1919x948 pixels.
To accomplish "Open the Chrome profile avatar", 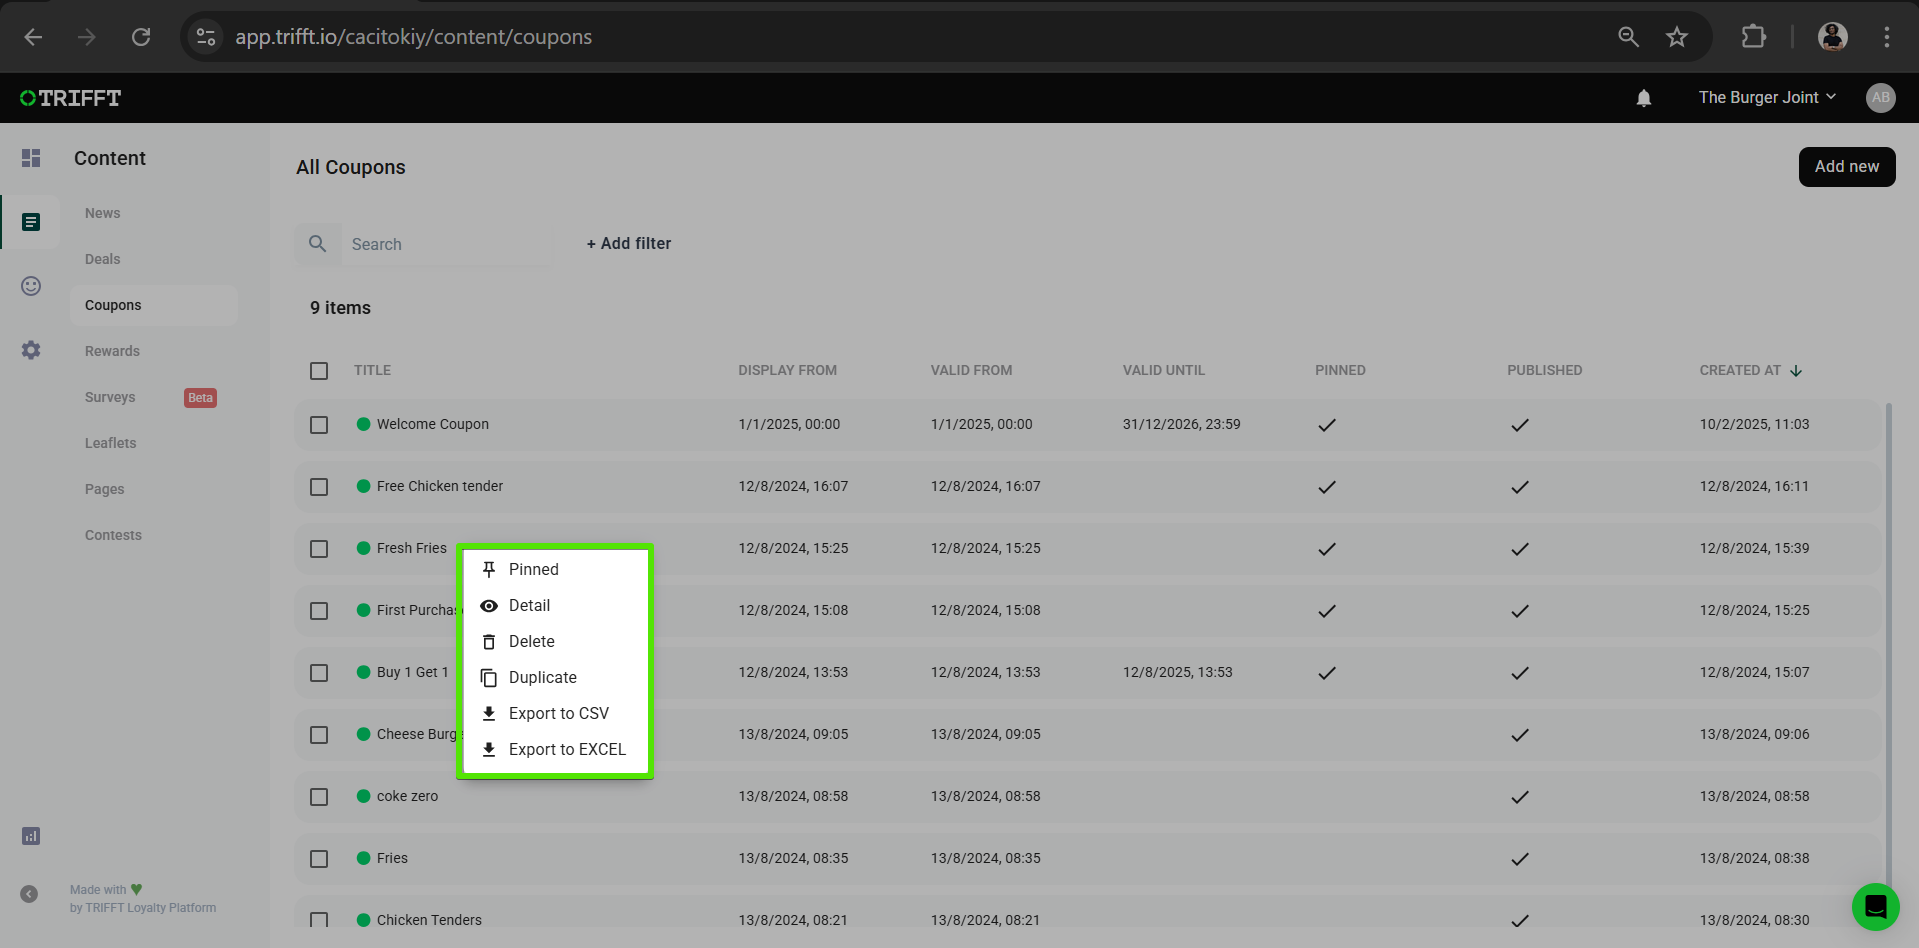I will (x=1832, y=37).
